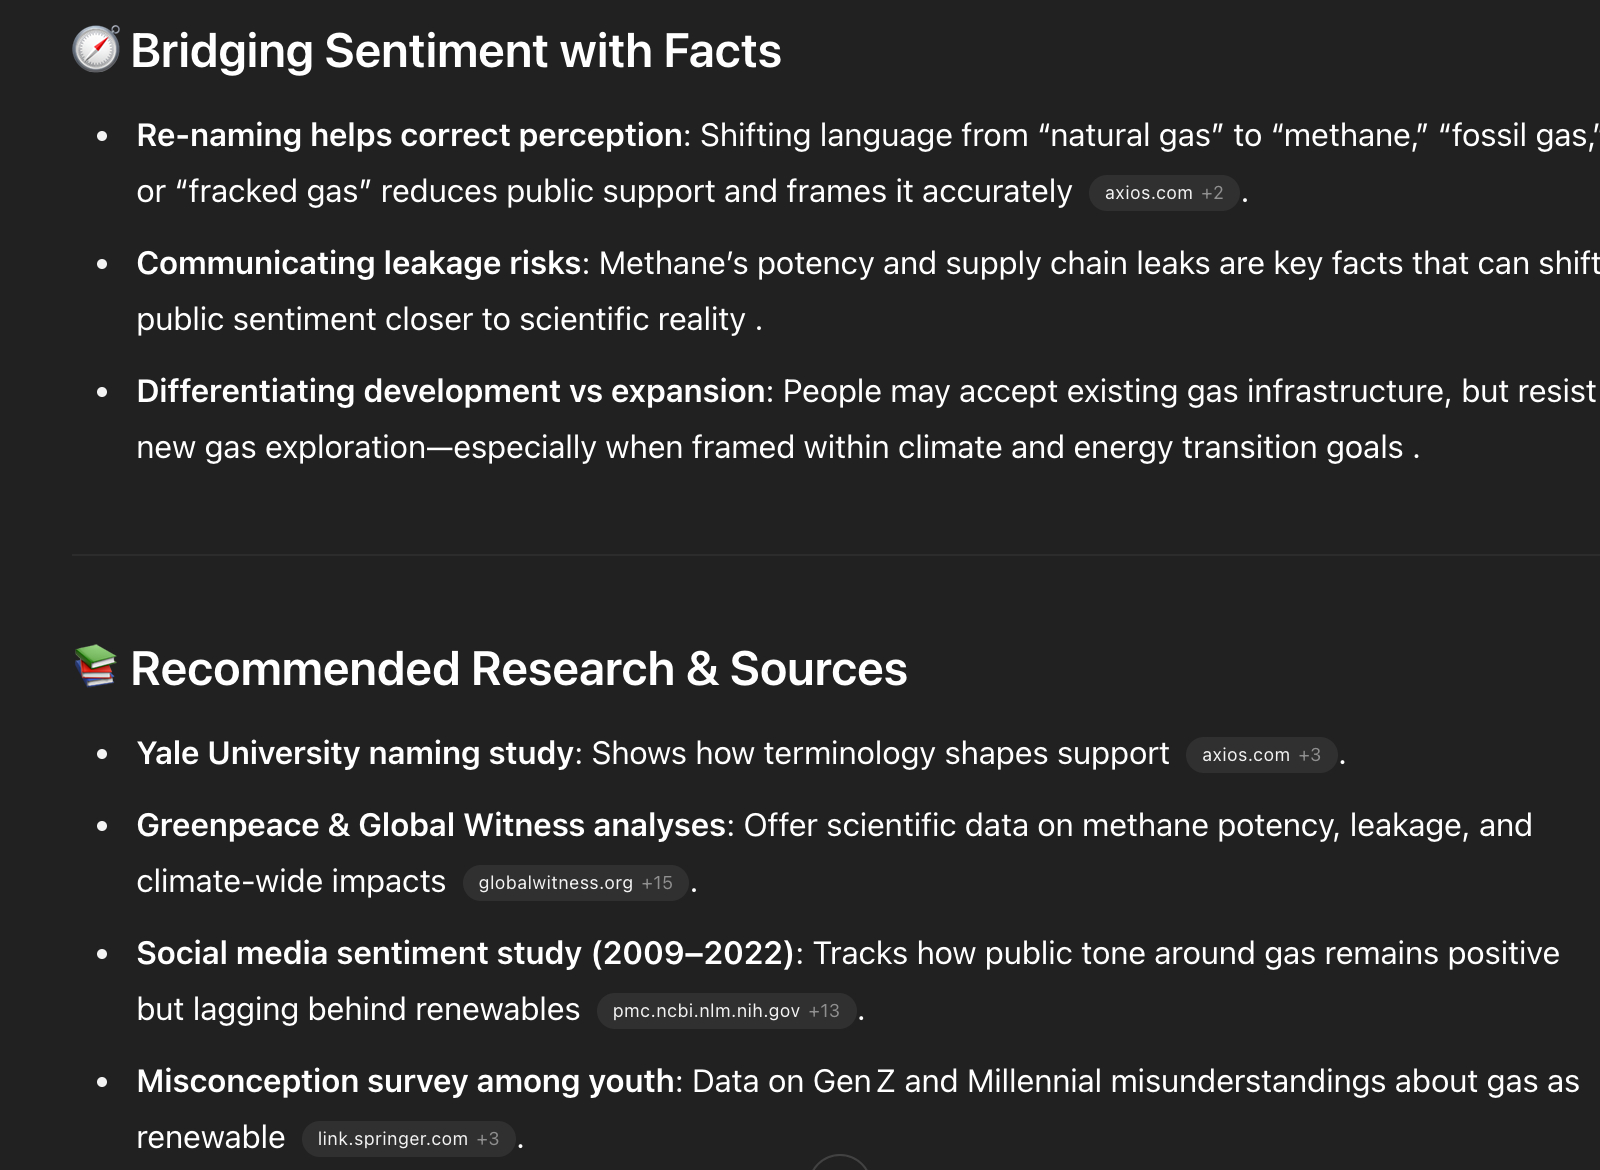The width and height of the screenshot is (1600, 1170).
Task: Open the globalwitness.org +15 source chip
Action: [575, 883]
